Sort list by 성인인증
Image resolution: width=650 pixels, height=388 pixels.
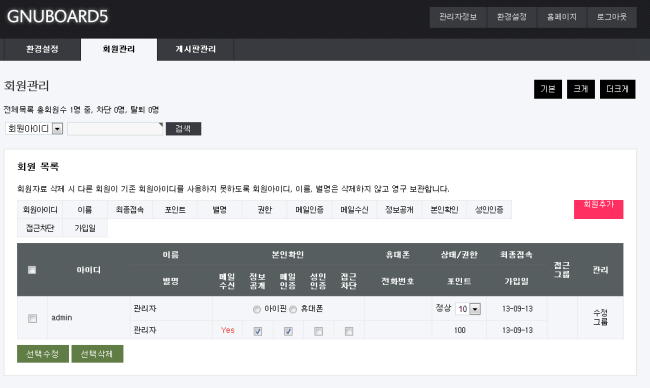pos(489,210)
